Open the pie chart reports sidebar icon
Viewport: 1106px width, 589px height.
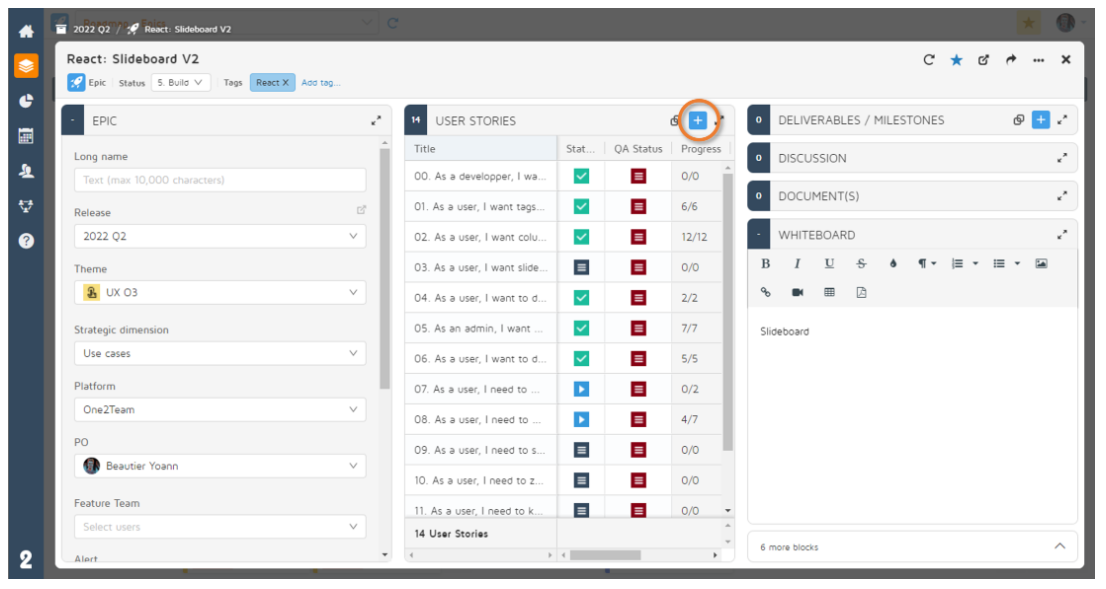click(26, 100)
